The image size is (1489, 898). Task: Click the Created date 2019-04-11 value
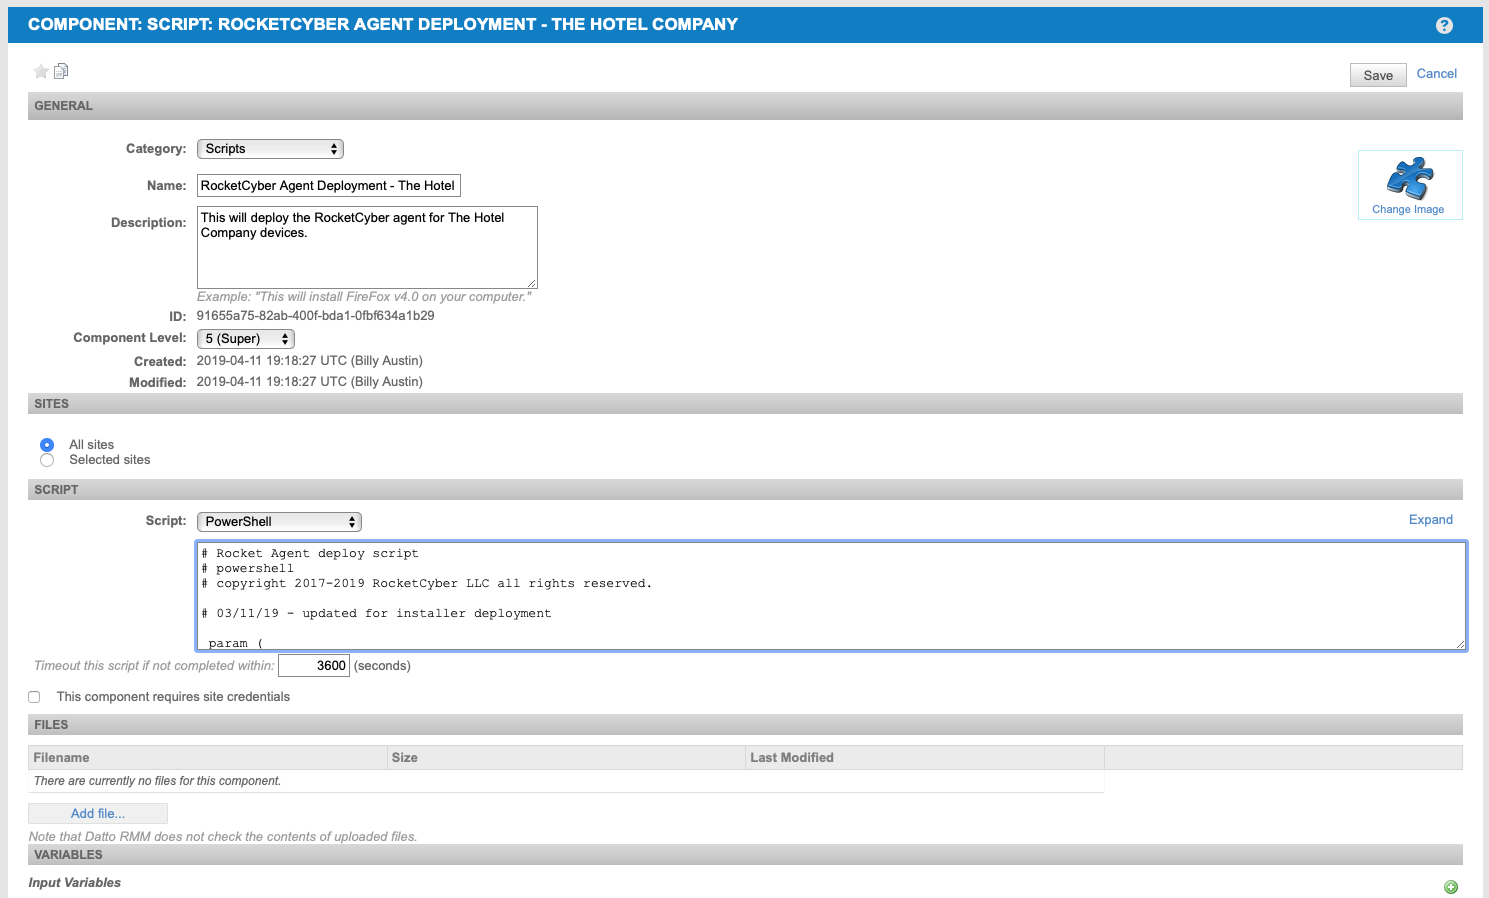pos(309,361)
